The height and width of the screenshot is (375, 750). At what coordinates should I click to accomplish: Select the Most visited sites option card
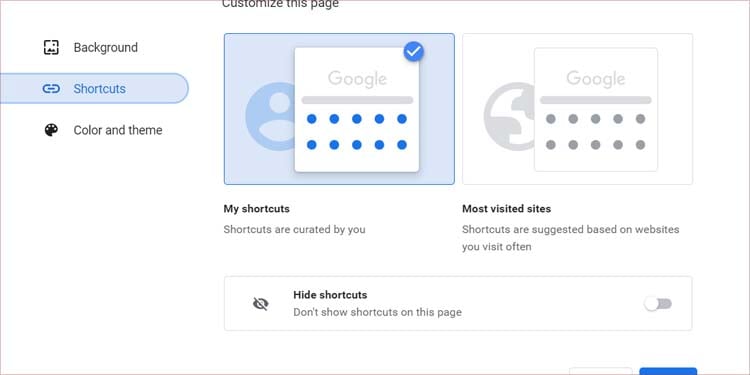pyautogui.click(x=577, y=109)
